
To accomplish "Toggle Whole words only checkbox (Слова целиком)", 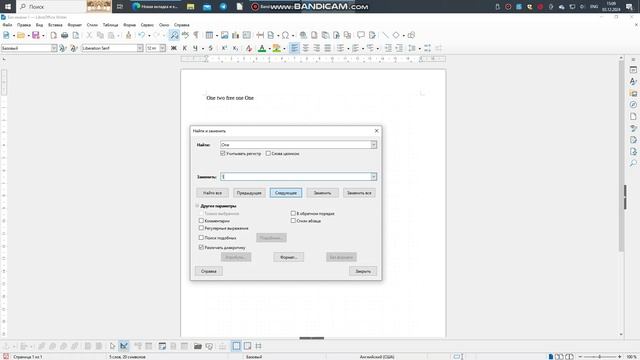I will (x=268, y=153).
